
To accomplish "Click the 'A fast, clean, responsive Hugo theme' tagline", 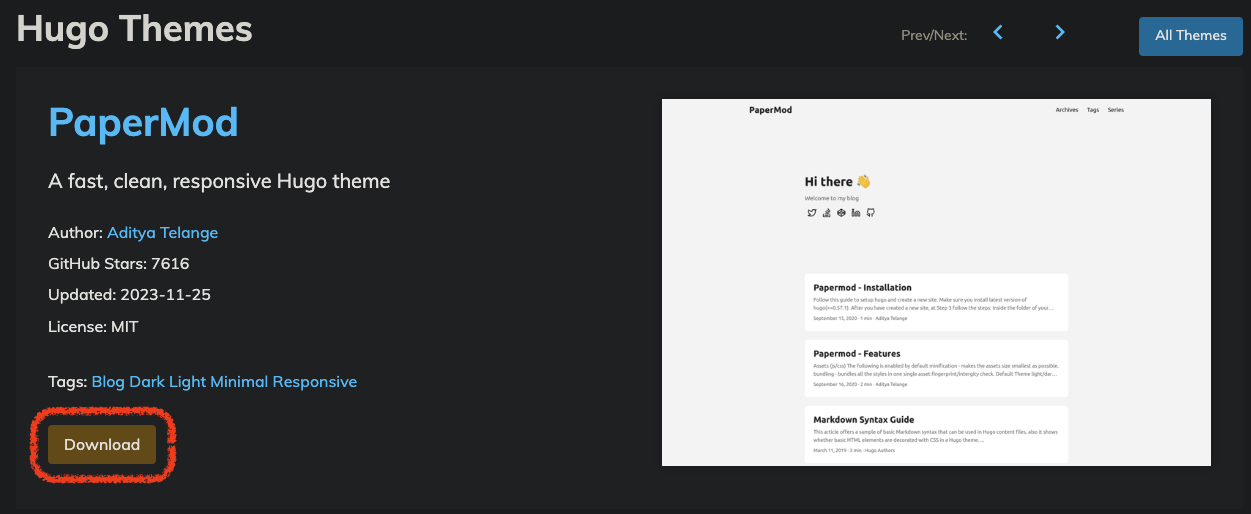I will click(x=219, y=181).
